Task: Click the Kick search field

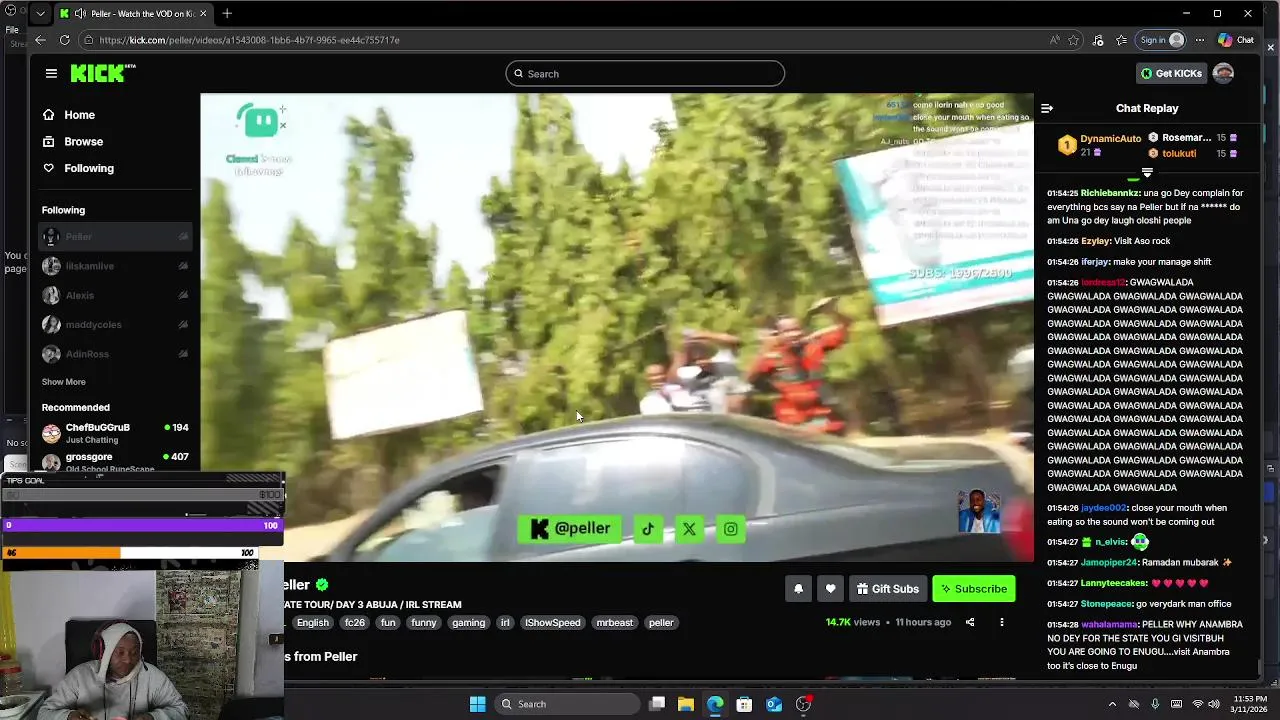Action: click(645, 74)
